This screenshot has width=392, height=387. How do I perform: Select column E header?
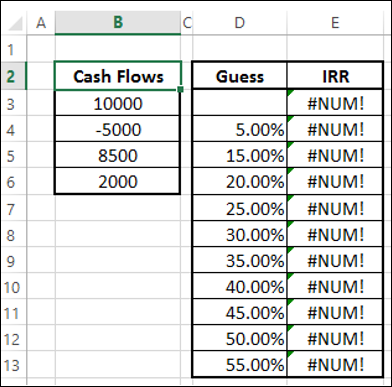pyautogui.click(x=335, y=23)
